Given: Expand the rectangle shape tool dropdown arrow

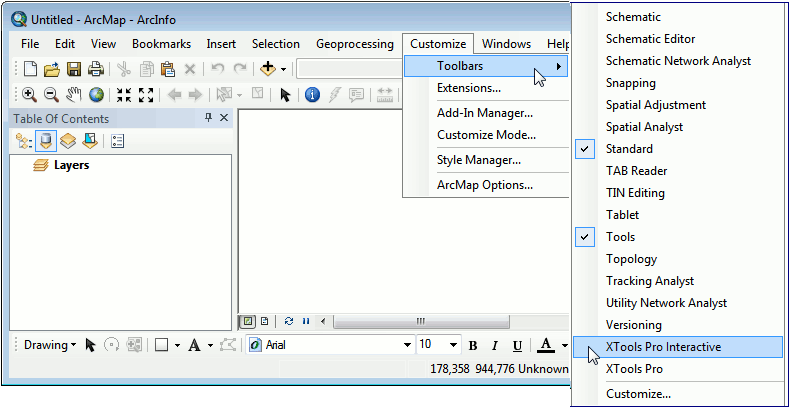Looking at the screenshot, I should [177, 346].
